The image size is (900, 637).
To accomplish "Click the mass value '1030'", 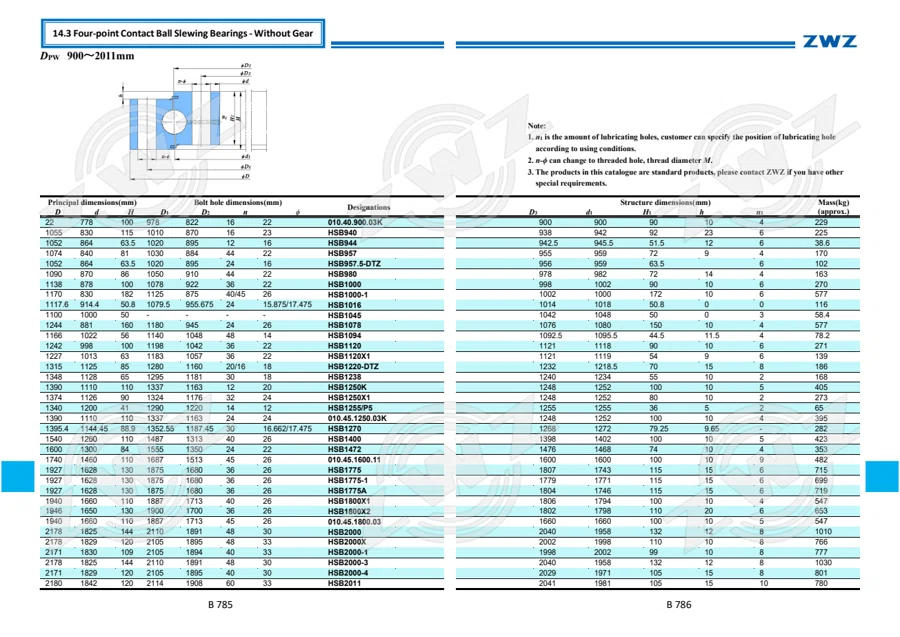I will [x=823, y=562].
